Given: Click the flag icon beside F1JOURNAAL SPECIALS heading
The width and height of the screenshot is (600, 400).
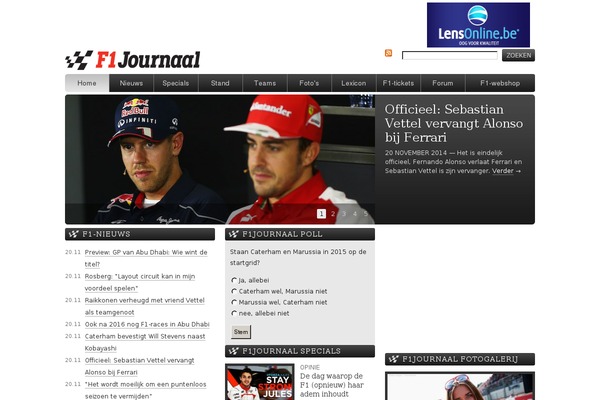Looking at the screenshot, I should [x=233, y=351].
